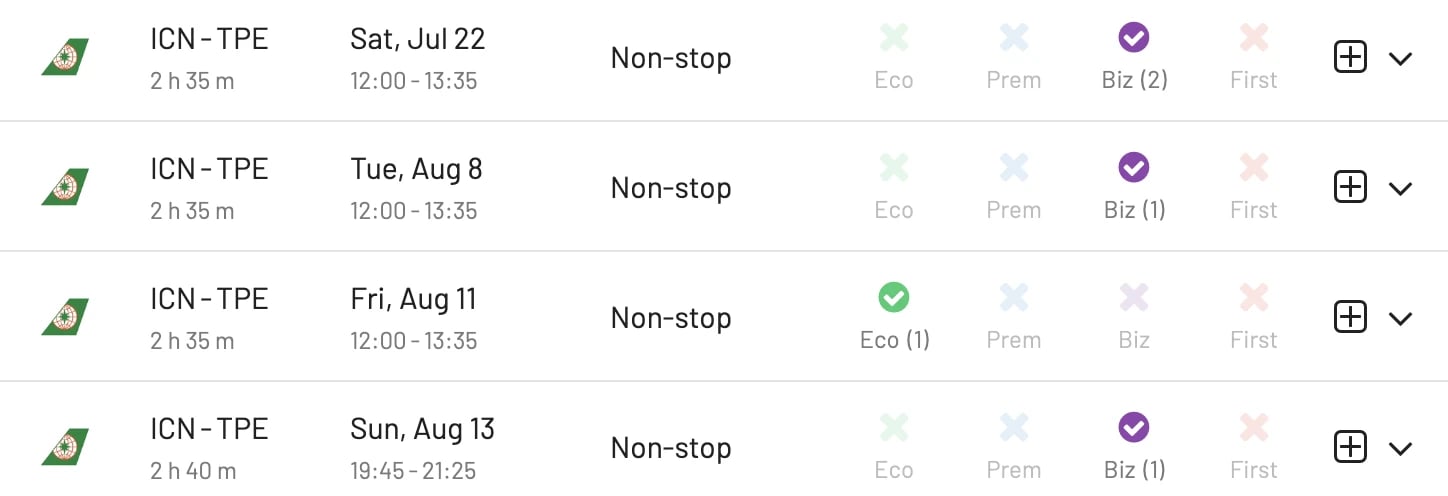This screenshot has height=496, width=1448.
Task: Expand the Tue, Aug 8 flight details chevron
Action: (x=1400, y=189)
